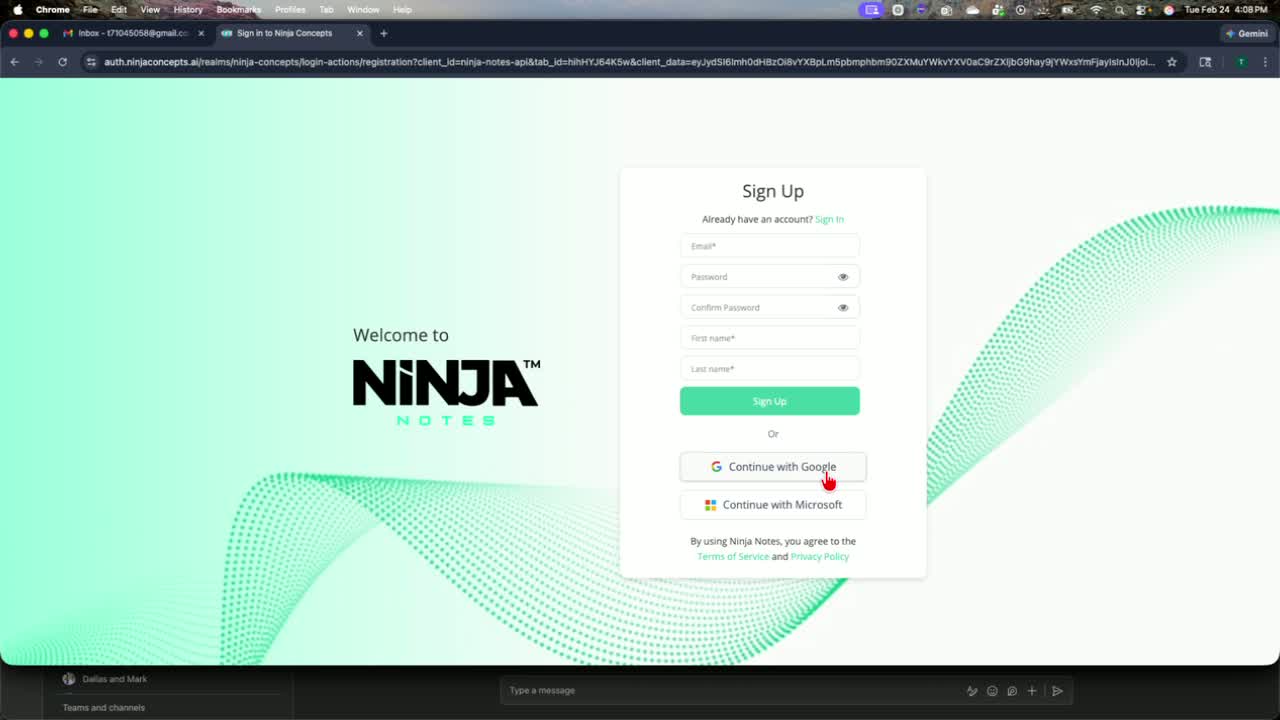
Task: Focus the Confirm Password input field
Action: pos(770,308)
